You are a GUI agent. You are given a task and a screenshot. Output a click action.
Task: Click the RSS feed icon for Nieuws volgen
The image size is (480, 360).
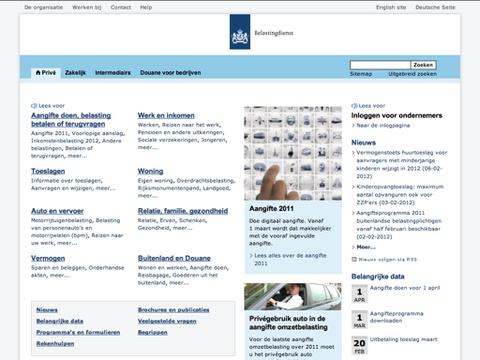pos(354,259)
